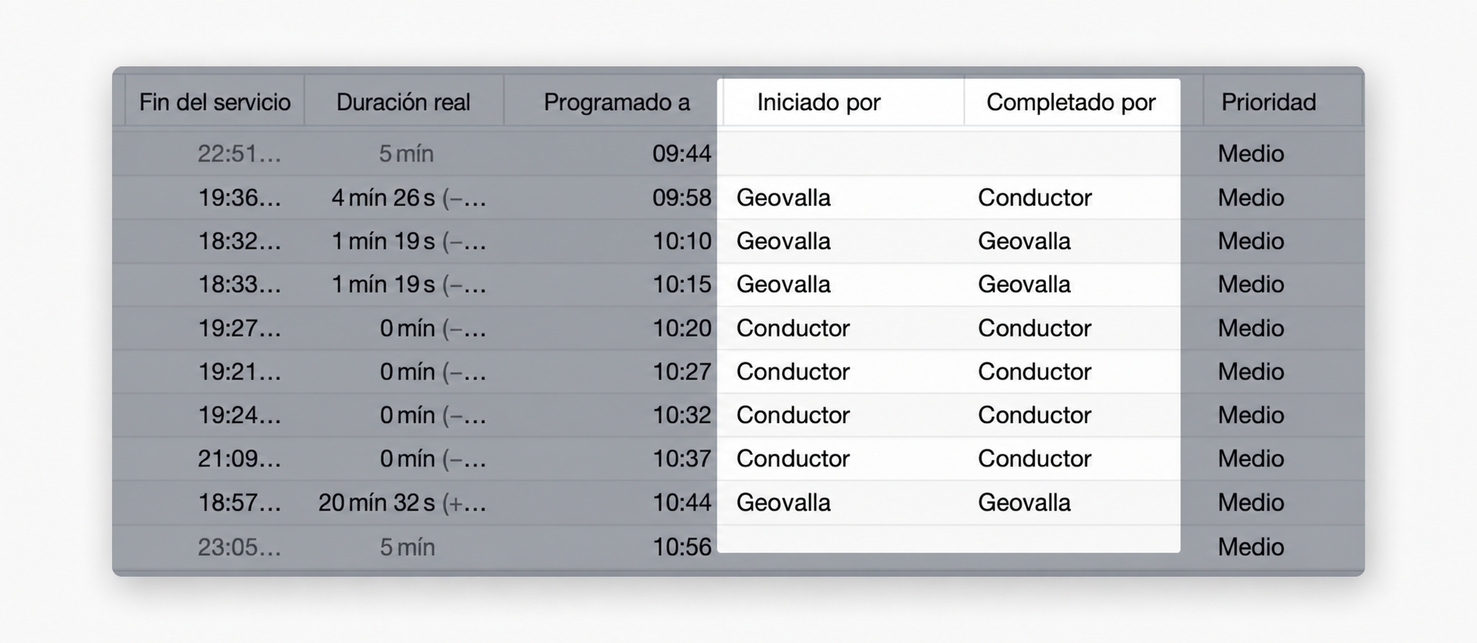The image size is (1477, 643).
Task: Select the 10:37 scheduled time cell
Action: pos(682,458)
